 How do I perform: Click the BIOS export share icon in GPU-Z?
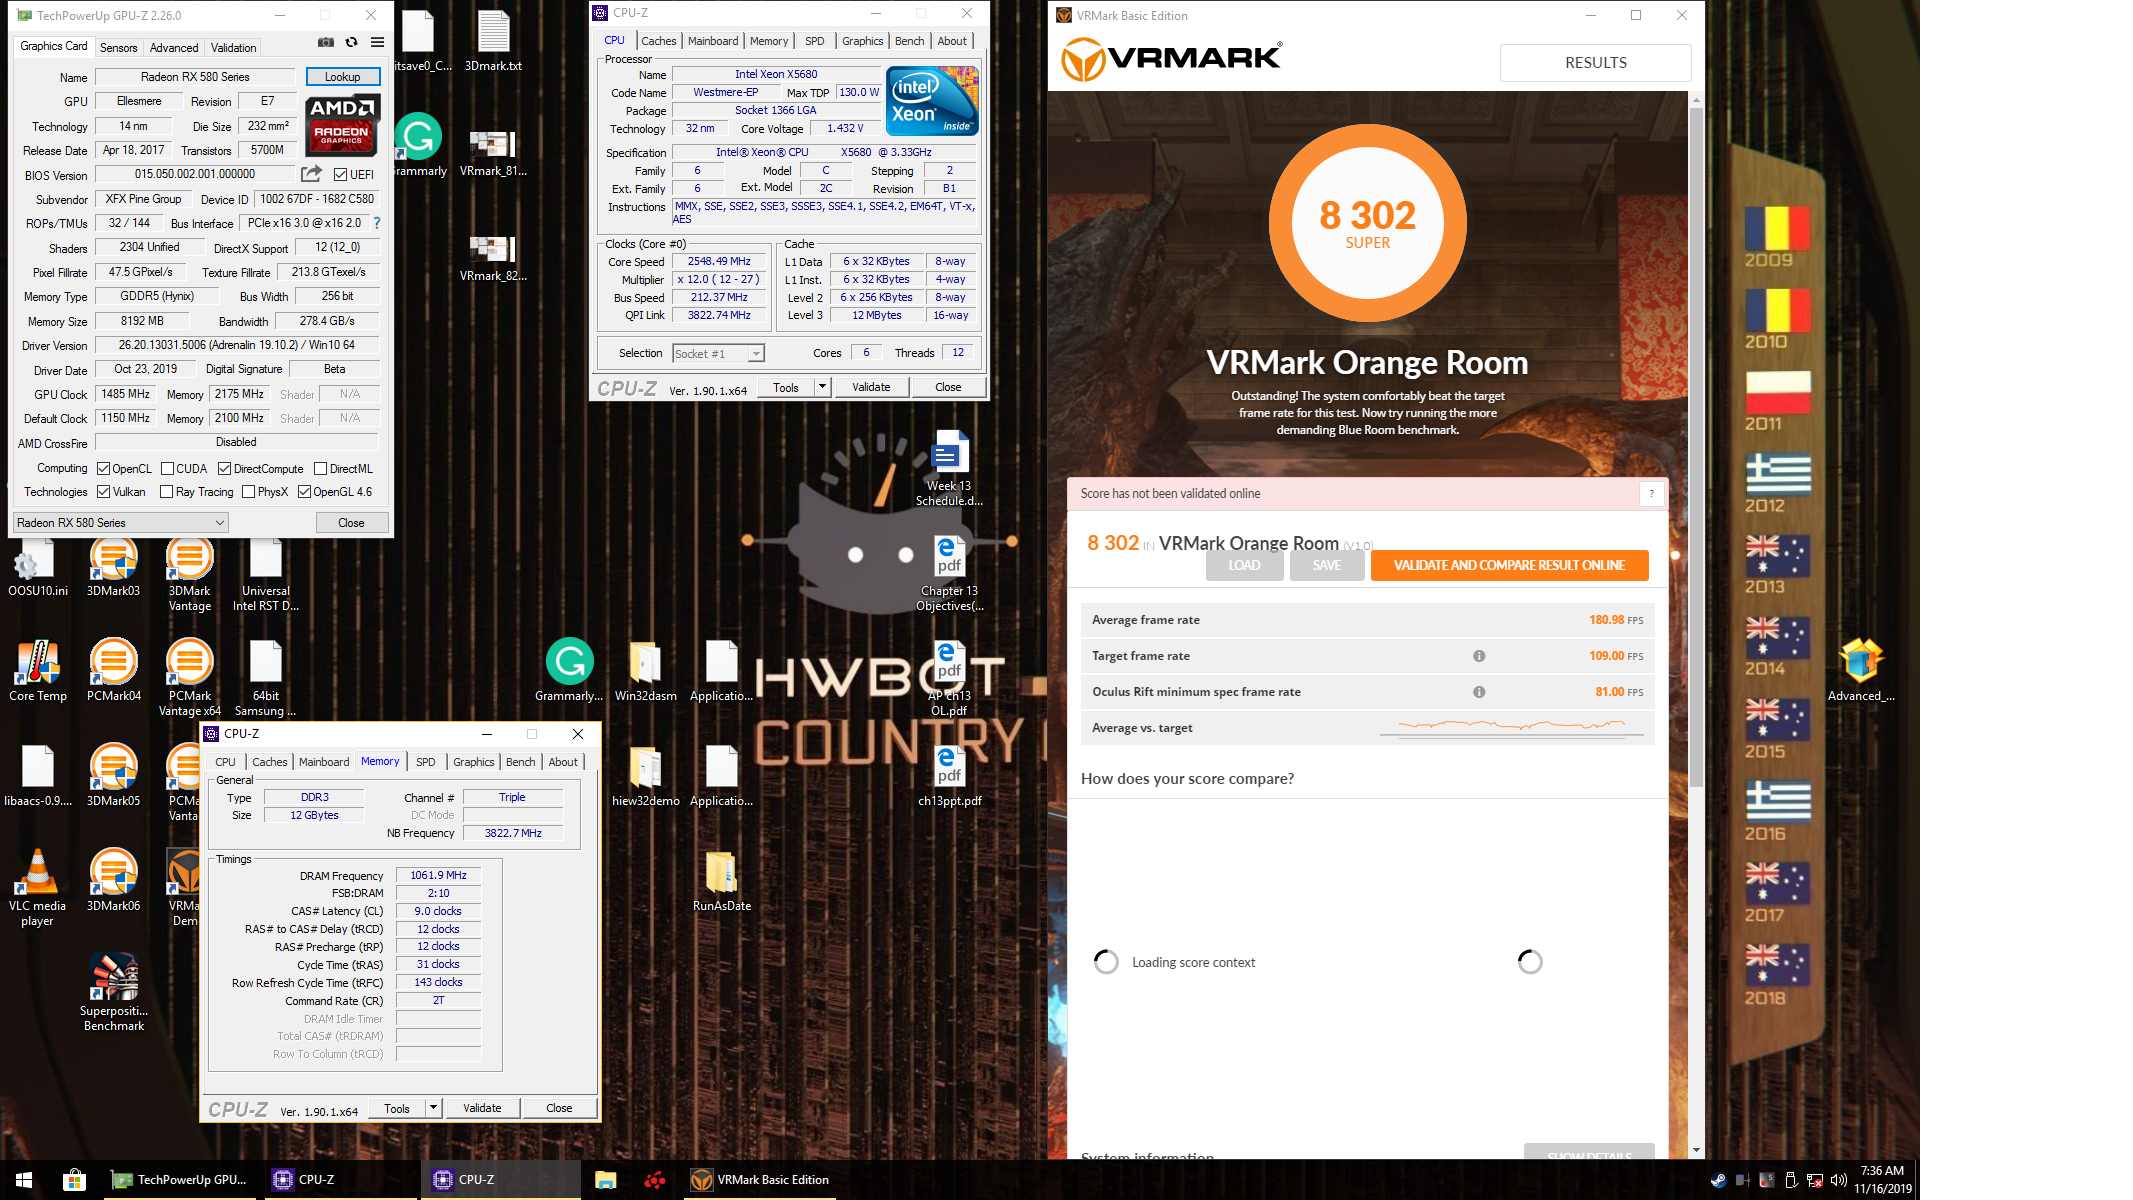312,173
